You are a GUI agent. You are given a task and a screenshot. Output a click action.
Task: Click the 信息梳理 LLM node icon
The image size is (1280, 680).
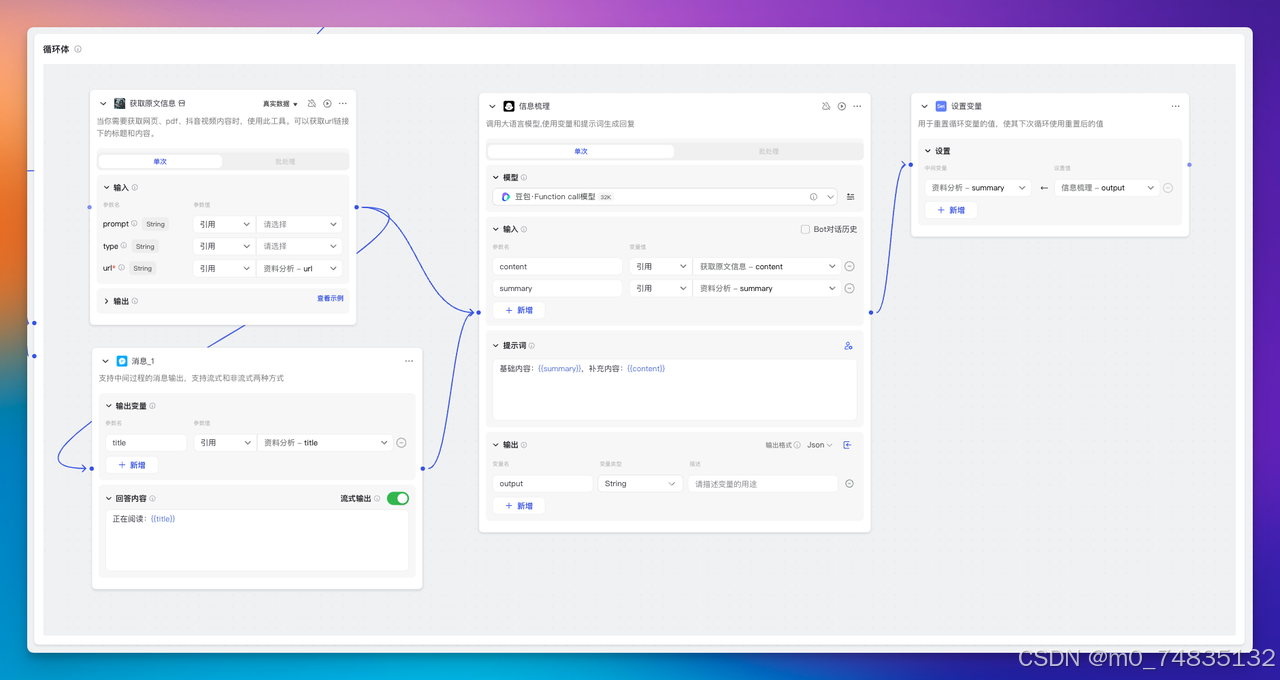coord(509,106)
